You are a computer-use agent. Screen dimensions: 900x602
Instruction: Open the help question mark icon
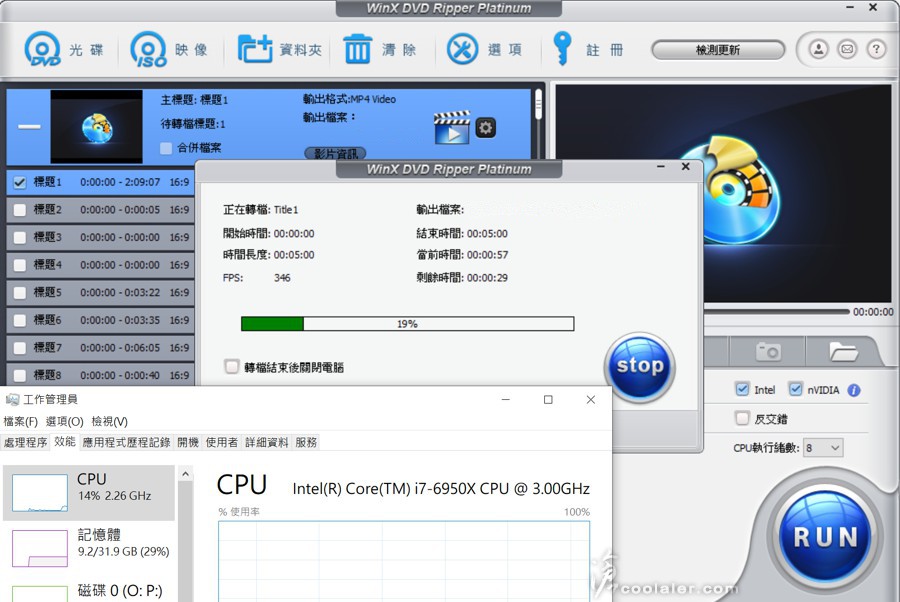tap(876, 49)
